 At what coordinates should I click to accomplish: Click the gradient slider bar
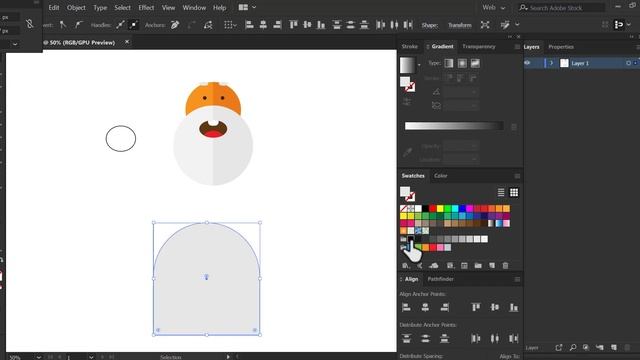point(454,126)
